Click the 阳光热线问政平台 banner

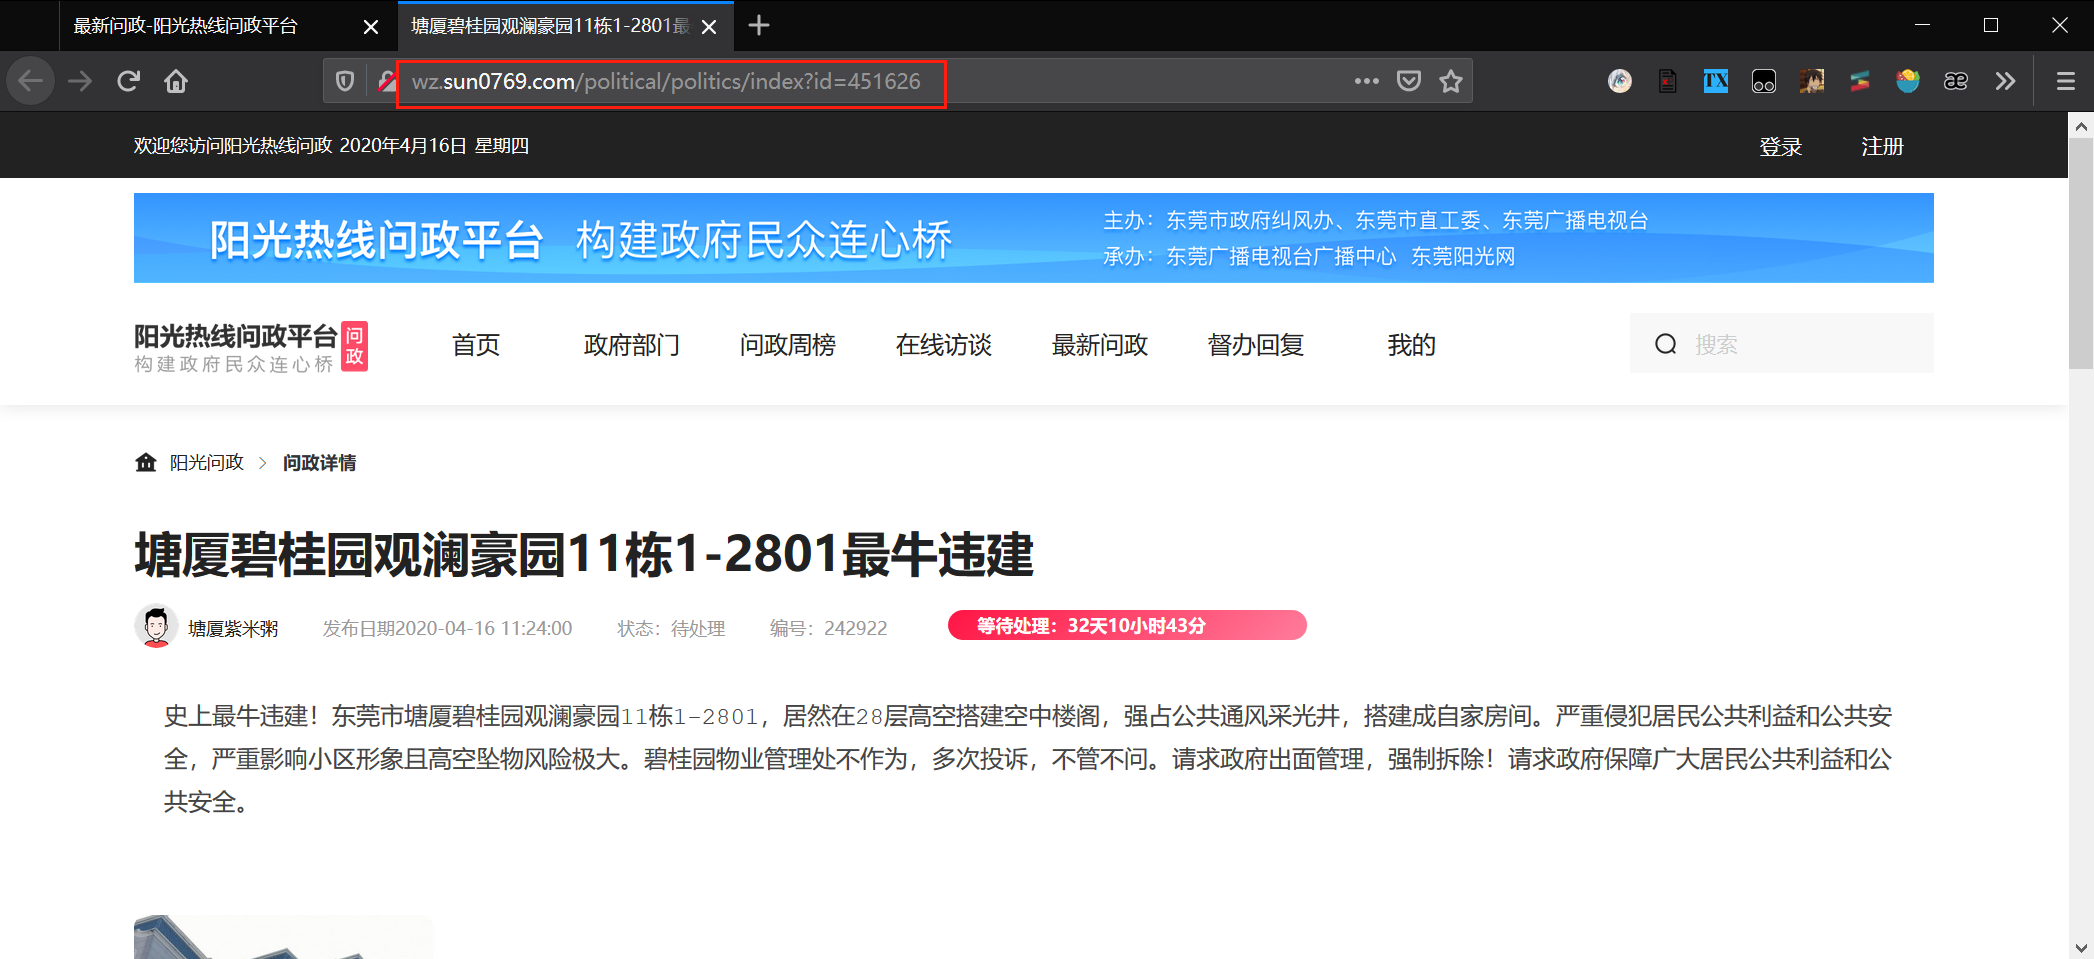tap(1034, 238)
